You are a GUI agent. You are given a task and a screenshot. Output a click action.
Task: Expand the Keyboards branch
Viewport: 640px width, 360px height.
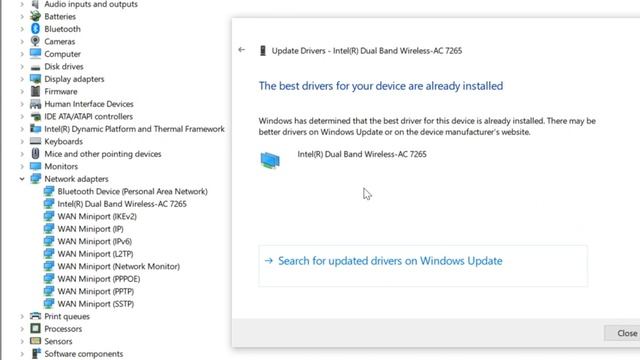(22, 141)
